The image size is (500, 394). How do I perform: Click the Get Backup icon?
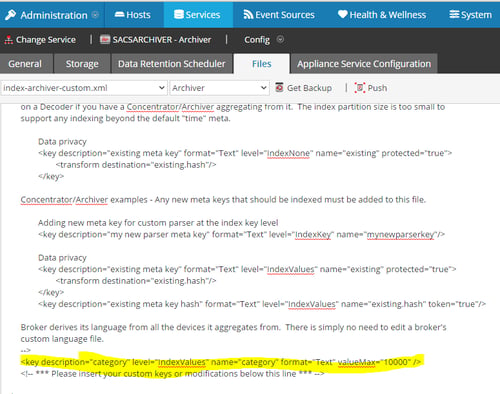coord(279,88)
